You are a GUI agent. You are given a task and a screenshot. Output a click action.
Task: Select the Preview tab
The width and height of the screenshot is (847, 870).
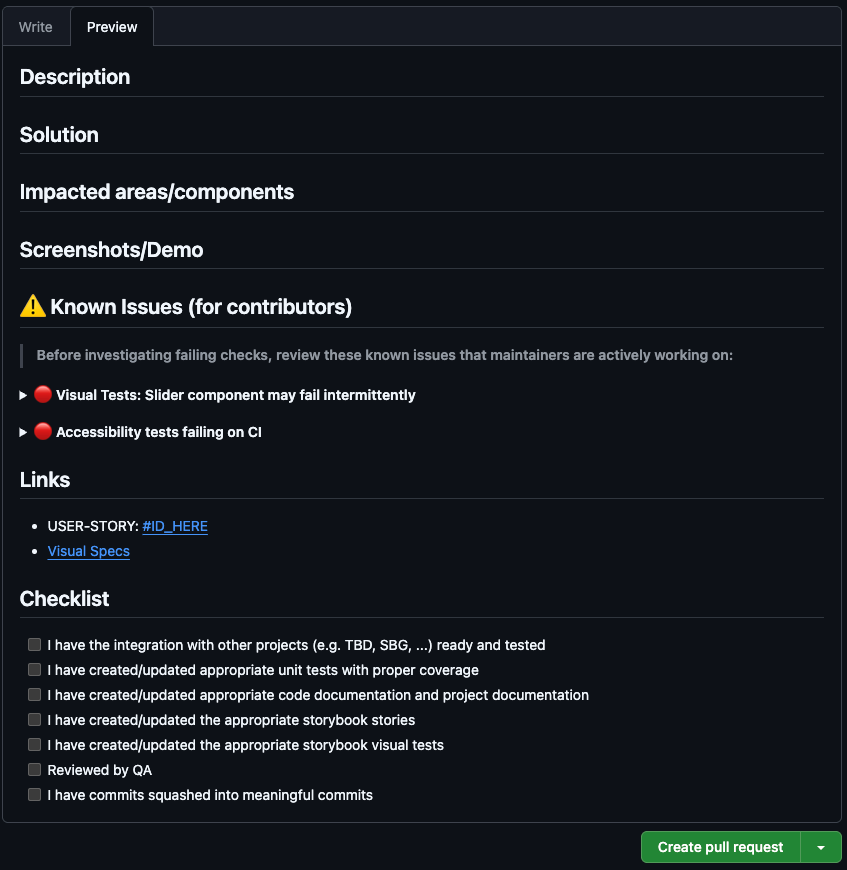pos(112,27)
